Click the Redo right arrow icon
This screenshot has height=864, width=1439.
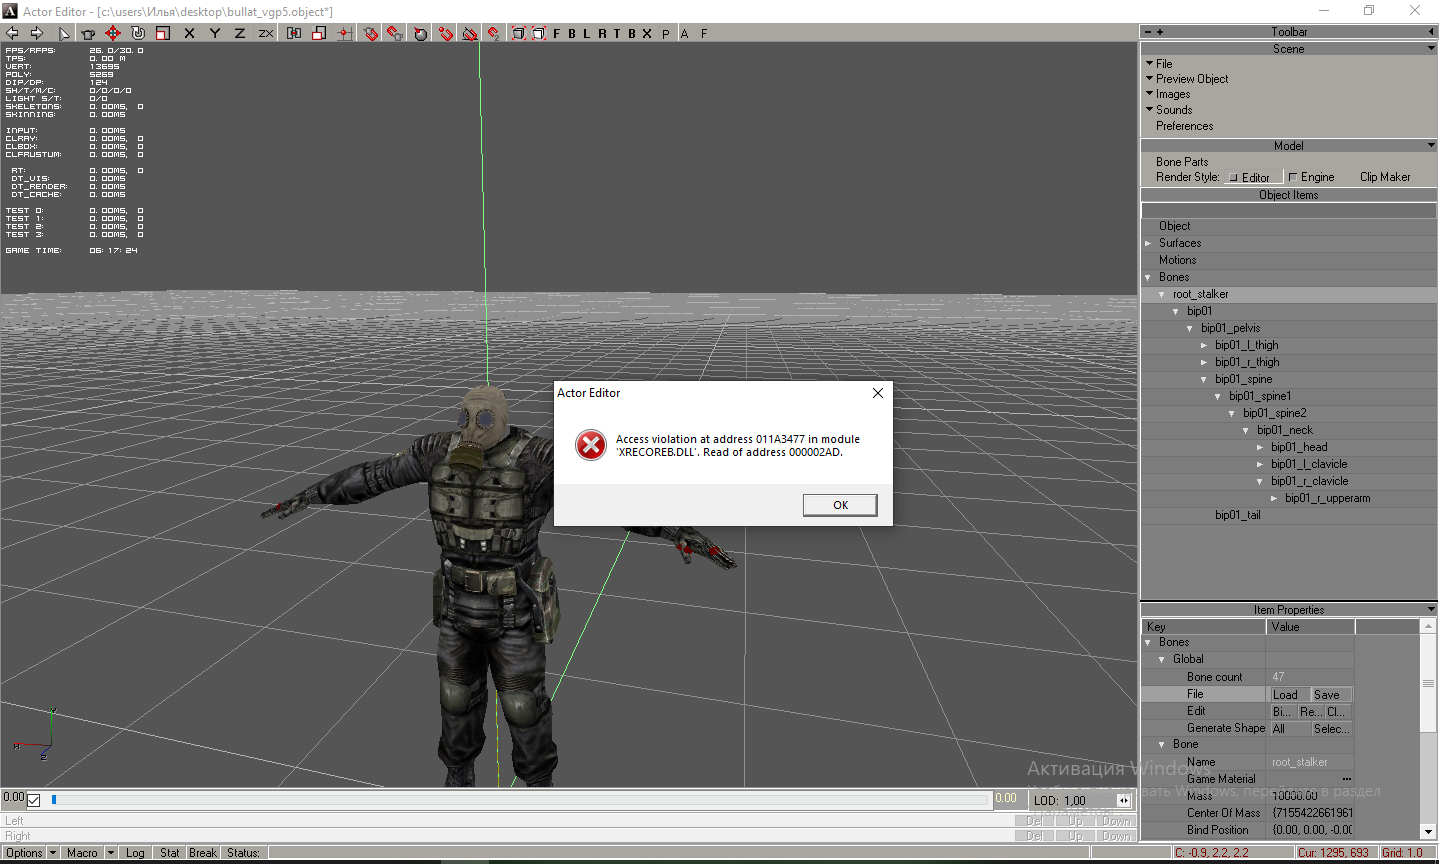click(36, 33)
